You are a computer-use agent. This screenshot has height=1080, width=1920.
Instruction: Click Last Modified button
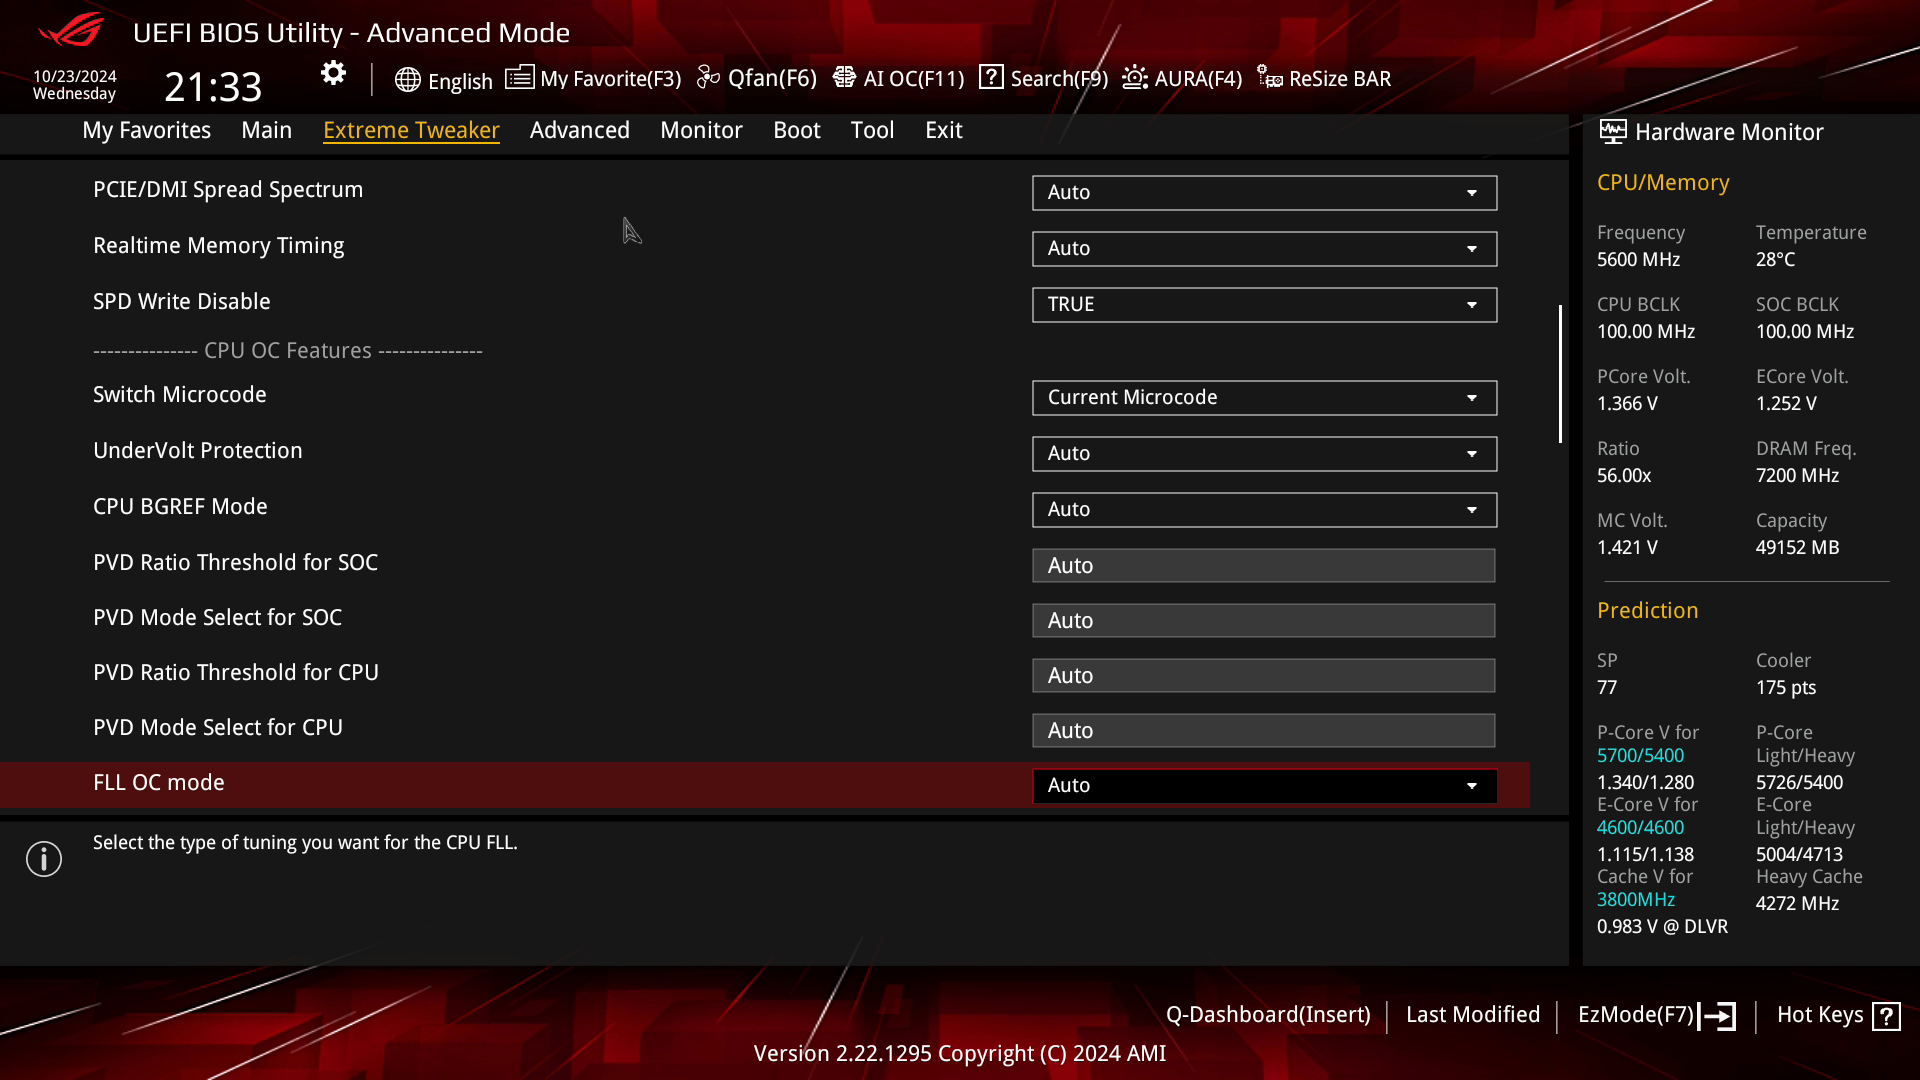click(1473, 1014)
